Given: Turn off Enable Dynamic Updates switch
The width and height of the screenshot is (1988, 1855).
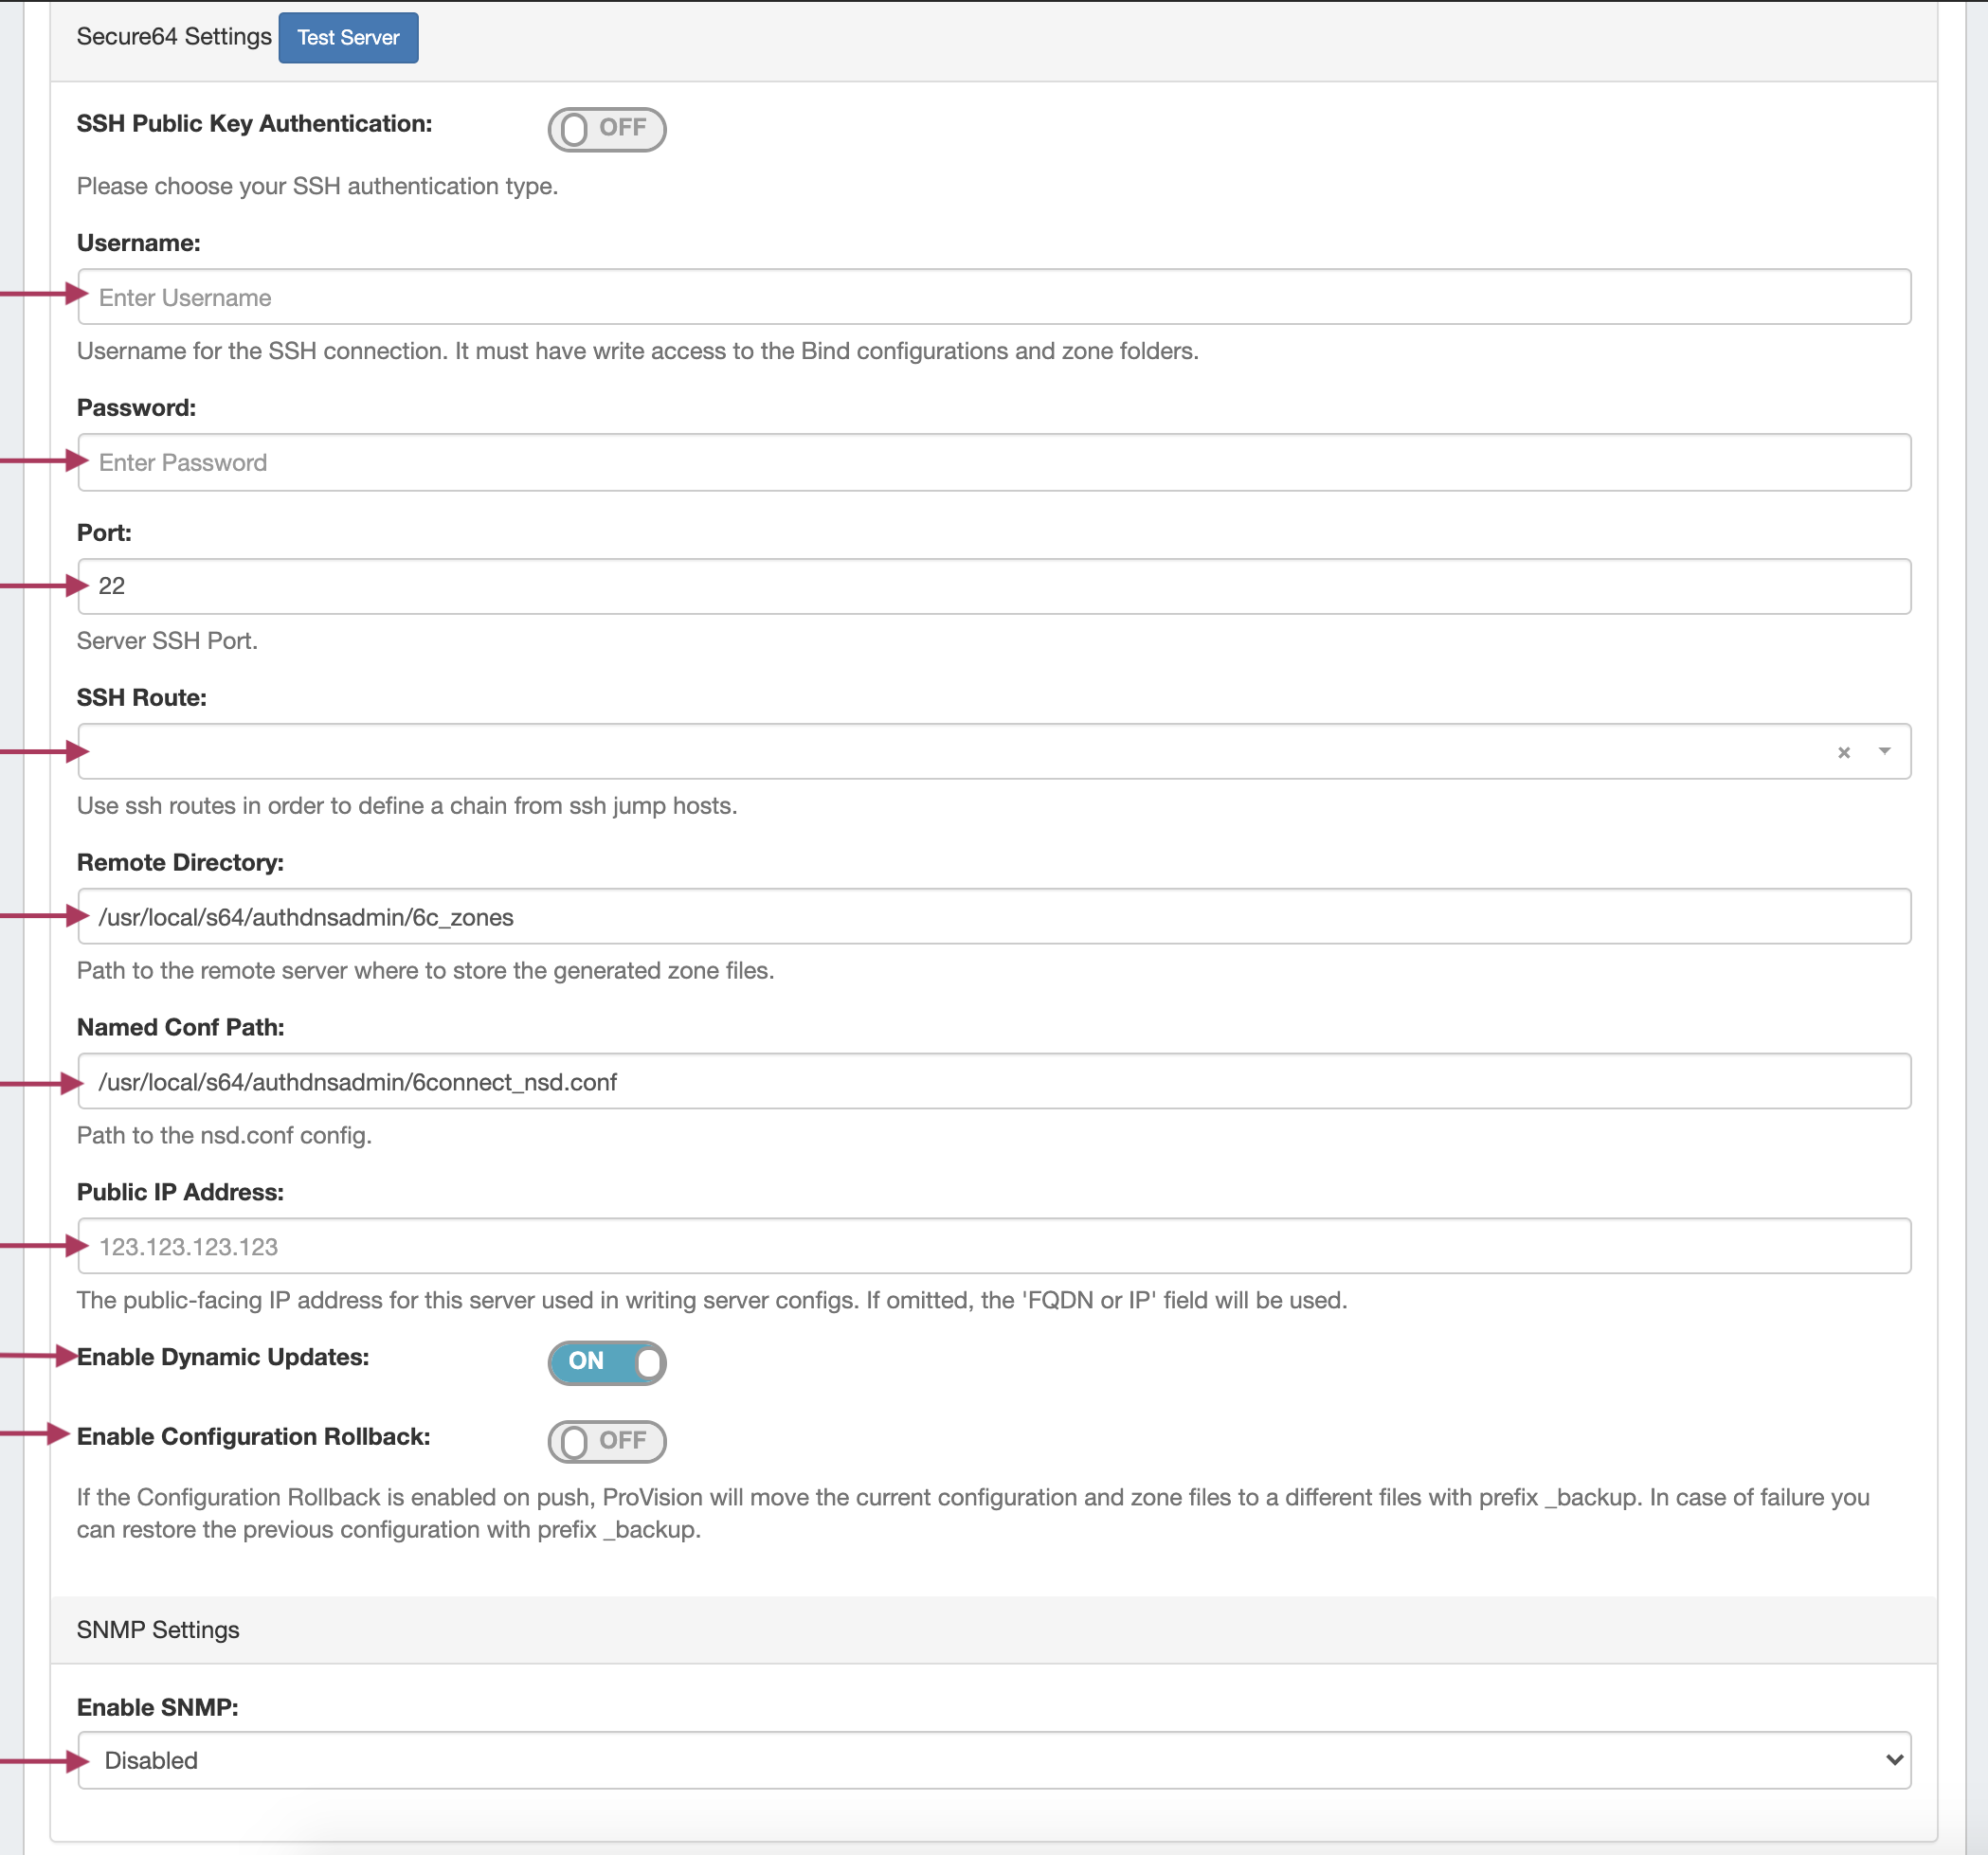Looking at the screenshot, I should coord(606,1362).
